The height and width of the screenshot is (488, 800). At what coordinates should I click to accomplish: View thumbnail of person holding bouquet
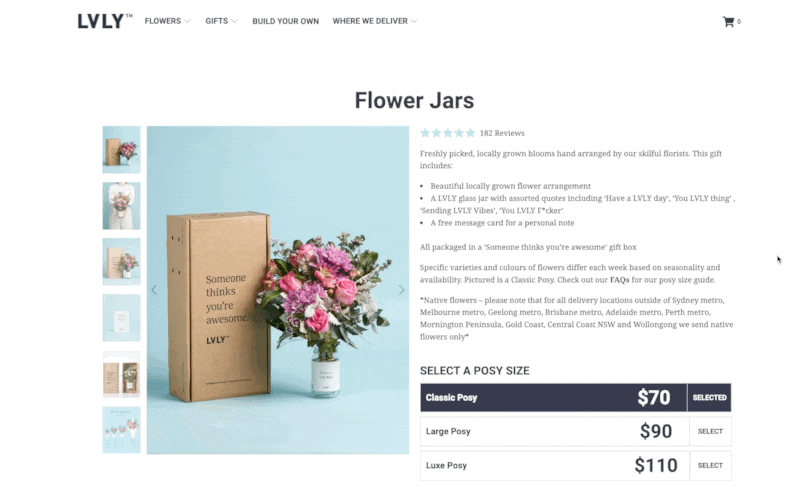coord(121,206)
